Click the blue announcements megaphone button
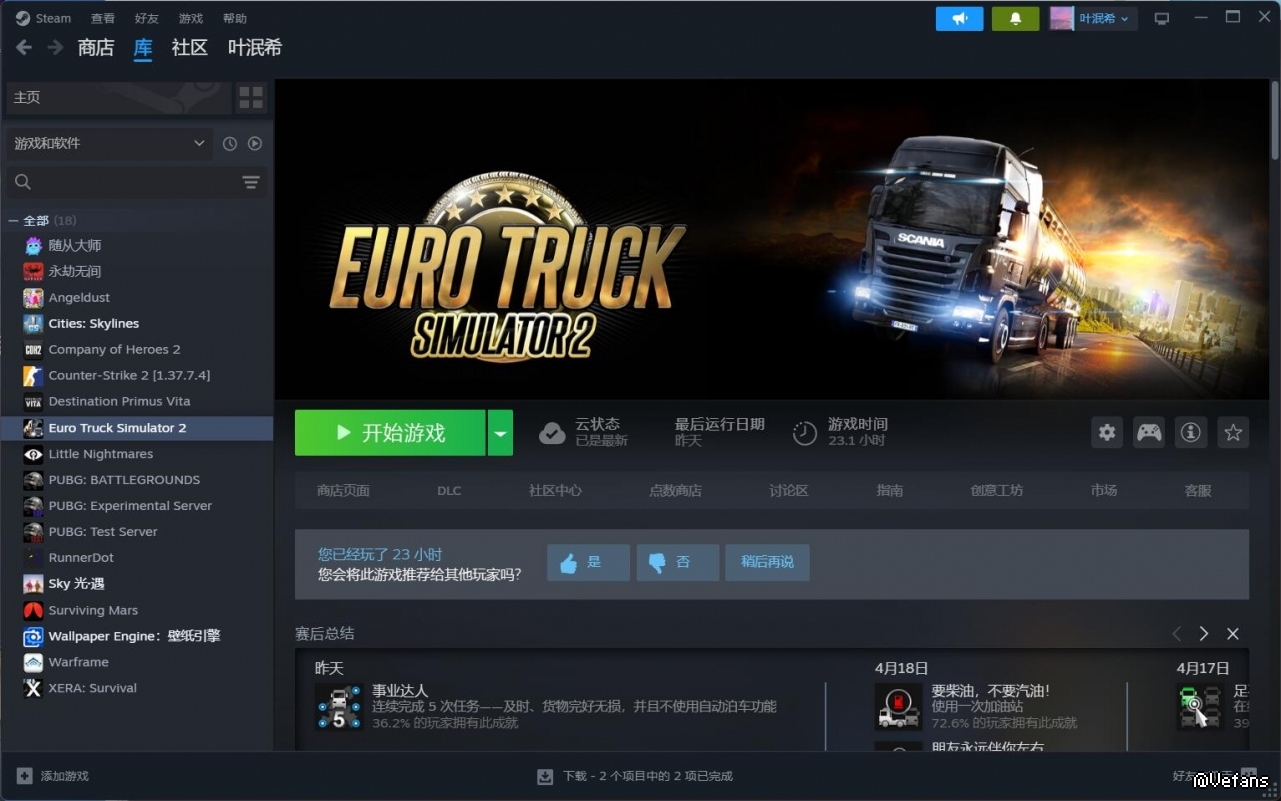The width and height of the screenshot is (1281, 801). 960,18
